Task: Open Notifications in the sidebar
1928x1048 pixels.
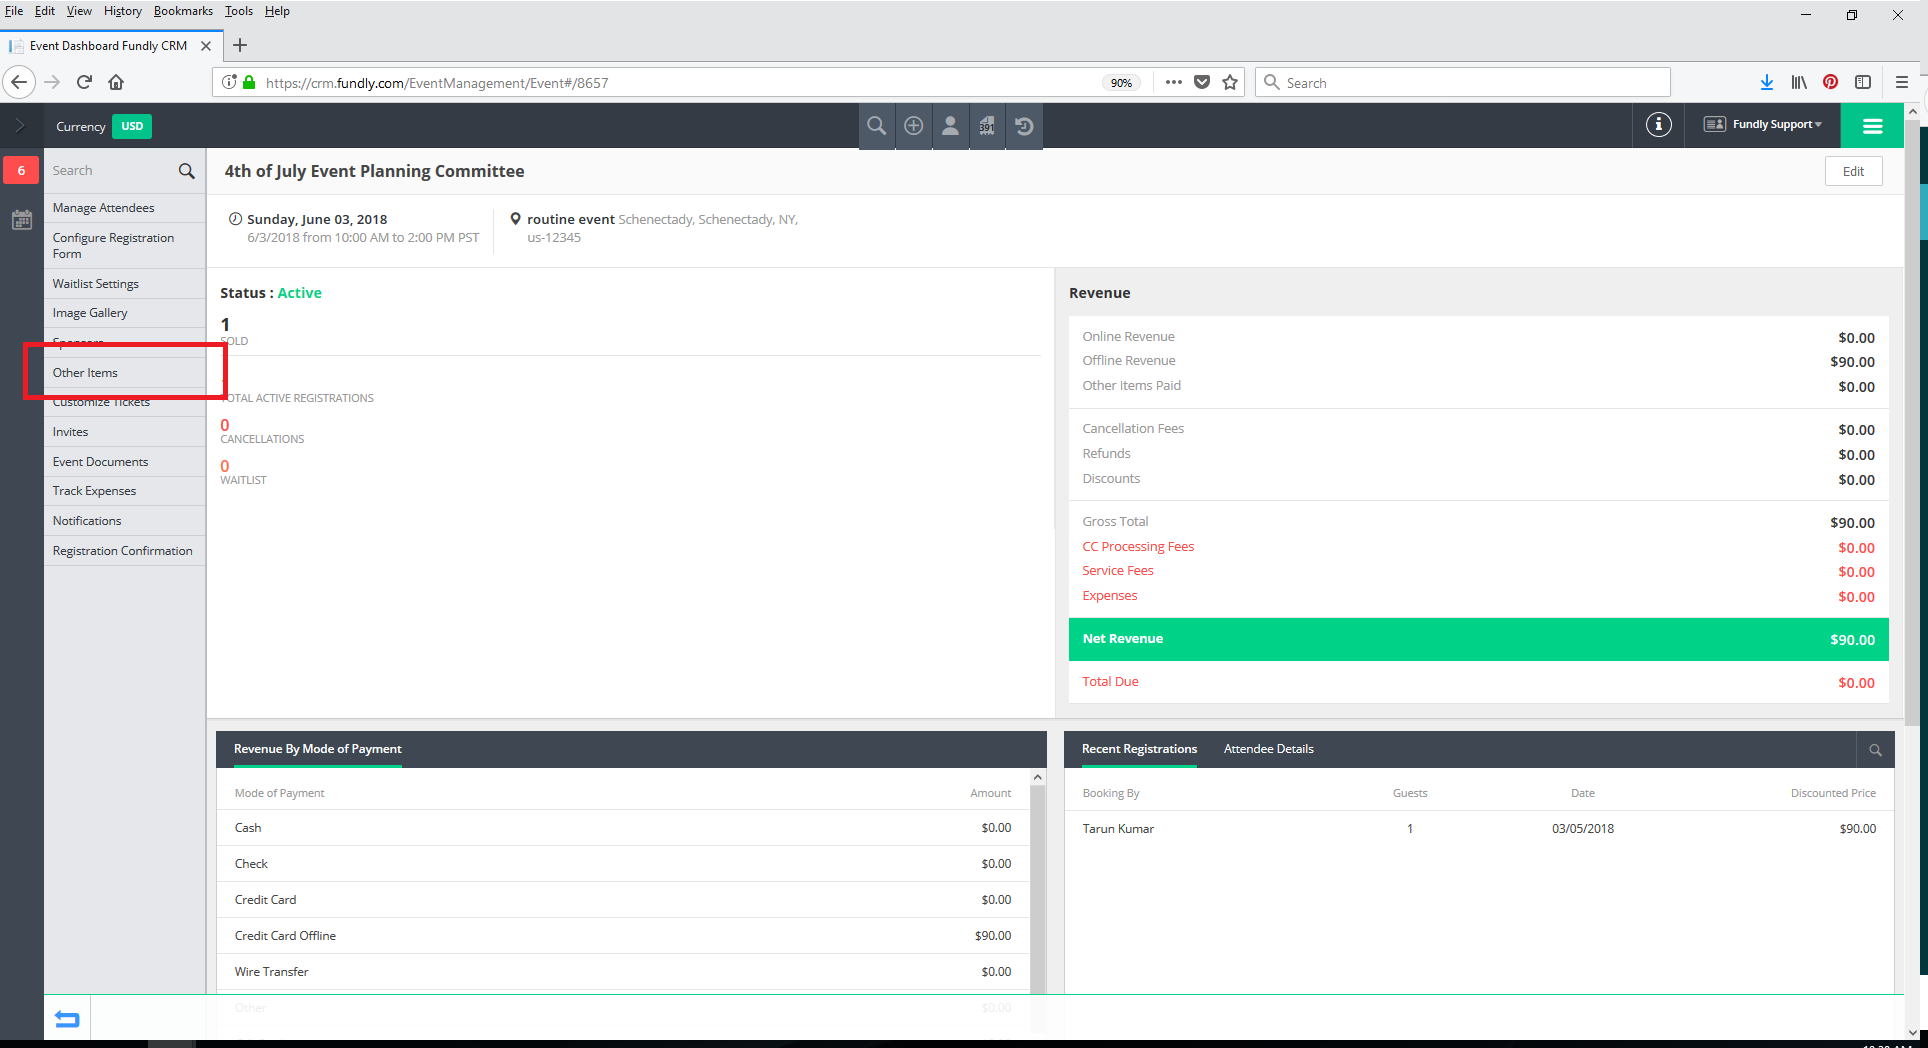Action: pos(124,521)
